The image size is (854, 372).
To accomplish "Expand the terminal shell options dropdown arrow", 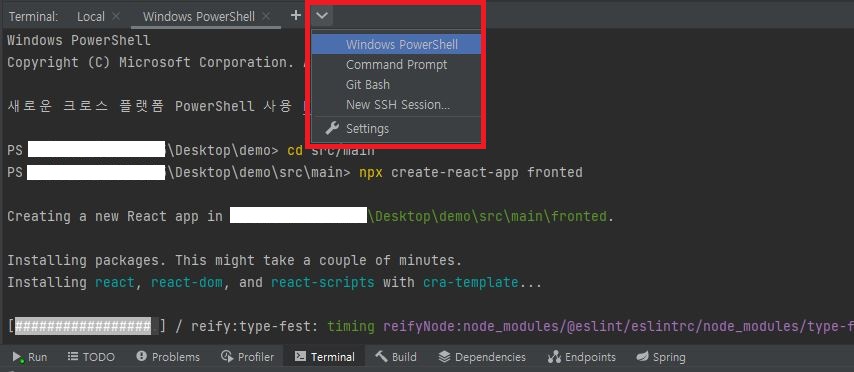I will pyautogui.click(x=322, y=16).
